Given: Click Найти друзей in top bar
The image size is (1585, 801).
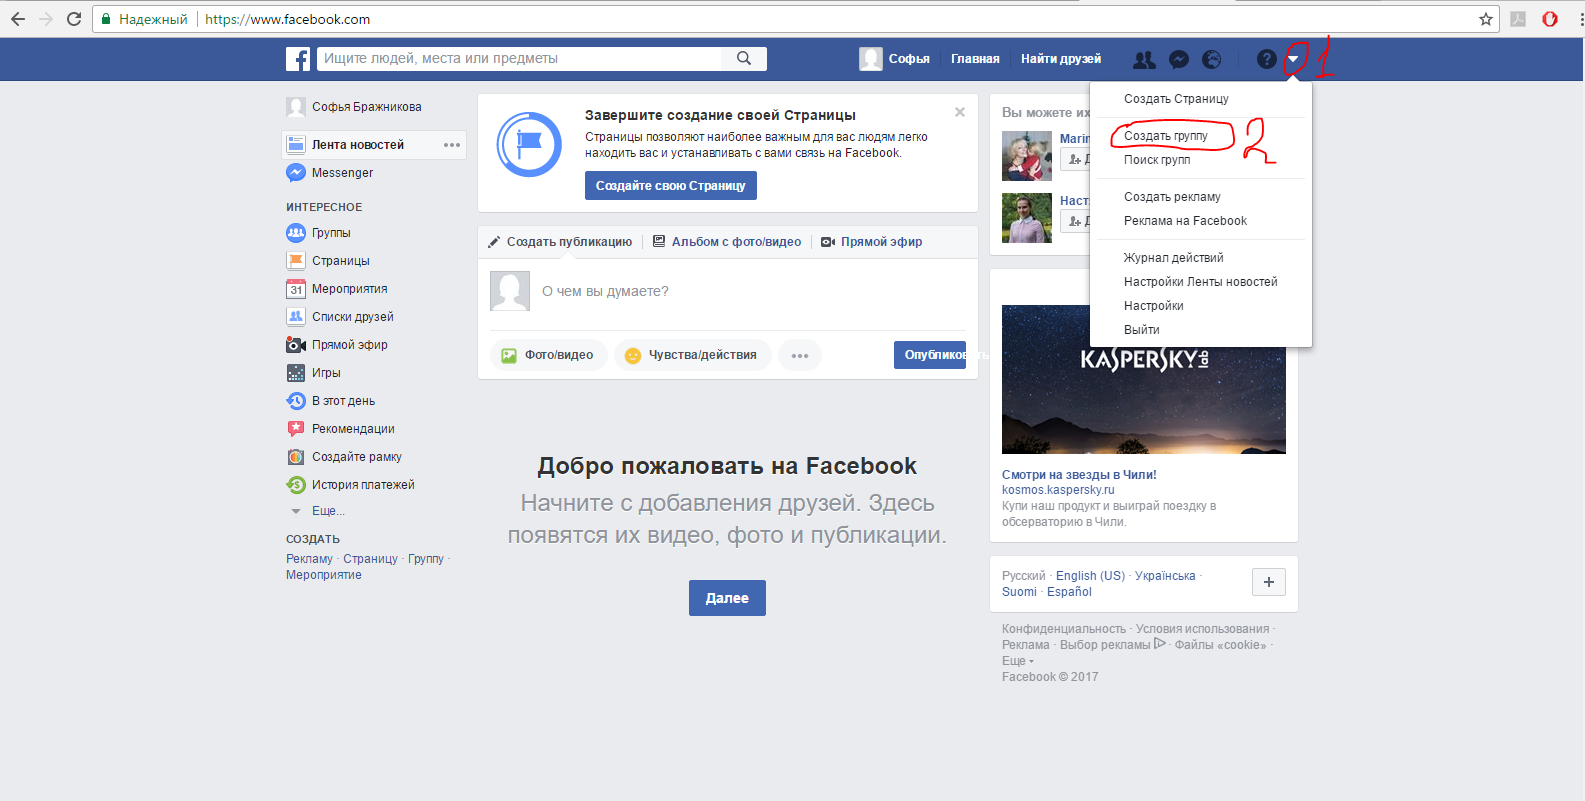Looking at the screenshot, I should click(1060, 59).
